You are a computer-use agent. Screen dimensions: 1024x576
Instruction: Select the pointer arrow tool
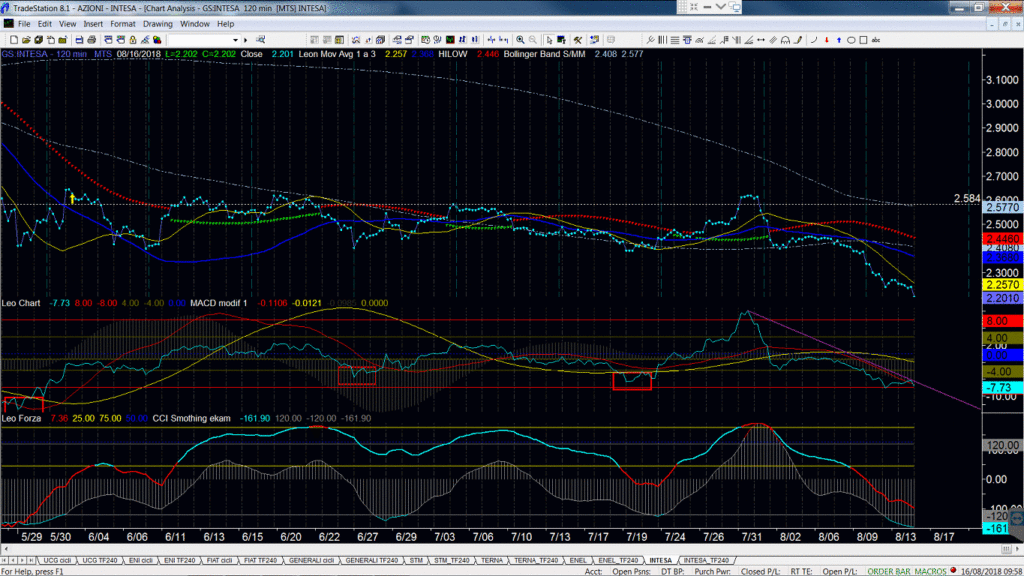click(549, 40)
